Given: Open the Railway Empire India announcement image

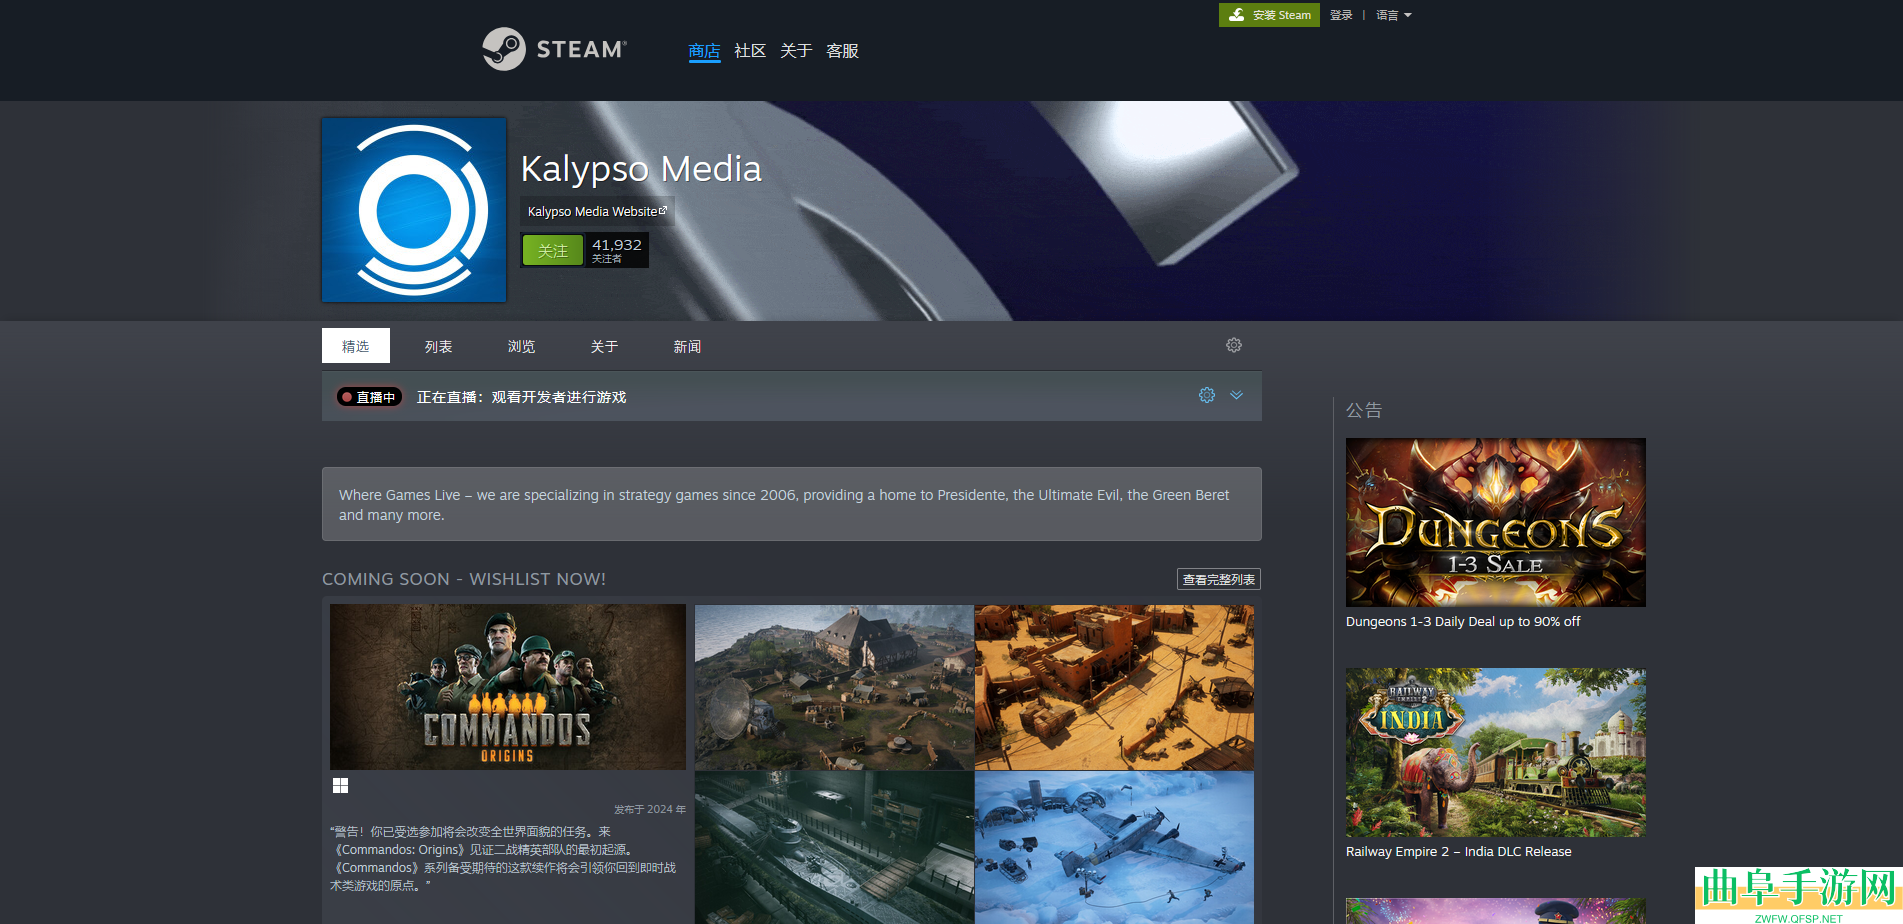Looking at the screenshot, I should tap(1496, 752).
